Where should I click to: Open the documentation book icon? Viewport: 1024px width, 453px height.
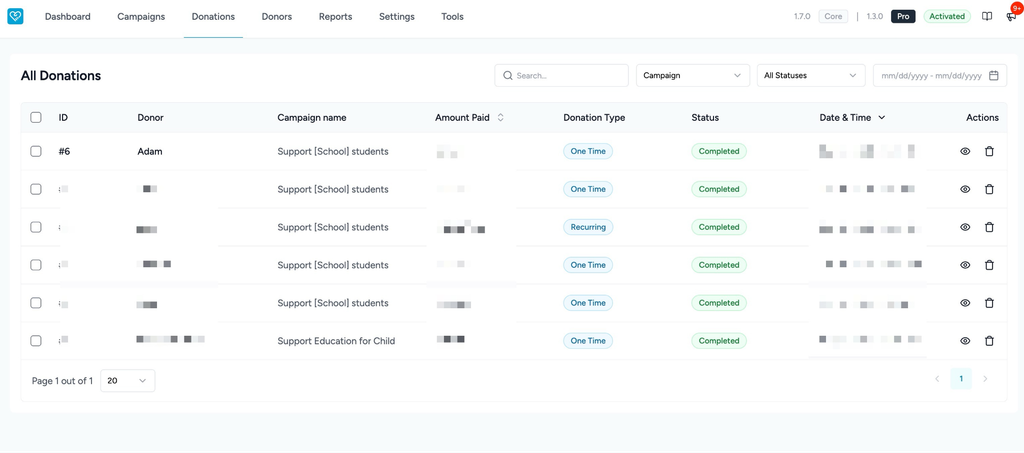[x=987, y=16]
